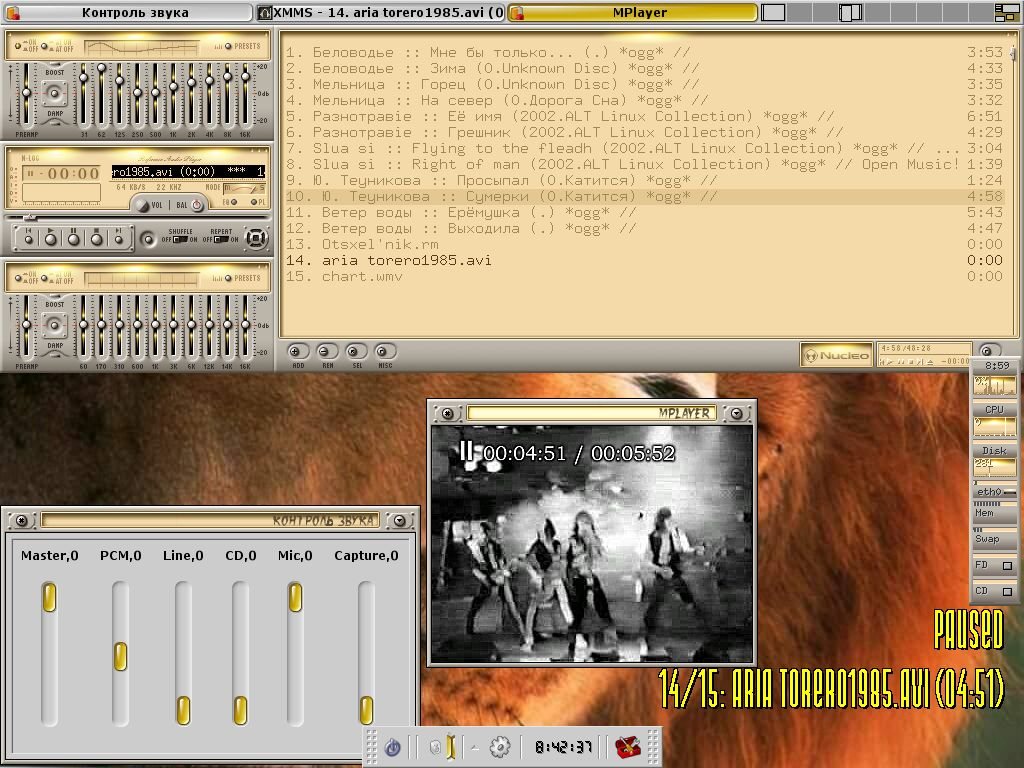1024x768 pixels.
Task: Click the Master volume slider handle
Action: click(x=49, y=598)
